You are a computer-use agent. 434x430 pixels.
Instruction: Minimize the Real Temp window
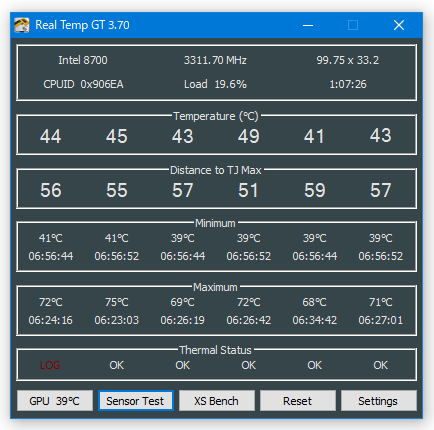[x=308, y=25]
